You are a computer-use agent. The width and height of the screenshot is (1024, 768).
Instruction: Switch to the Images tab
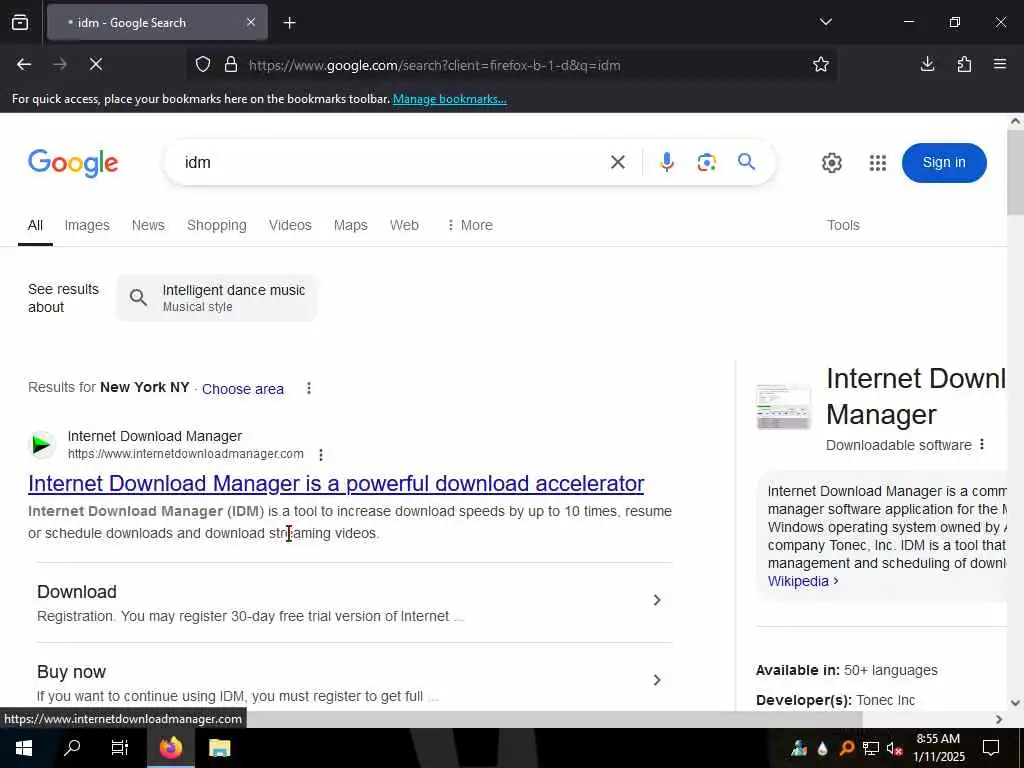tap(87, 225)
